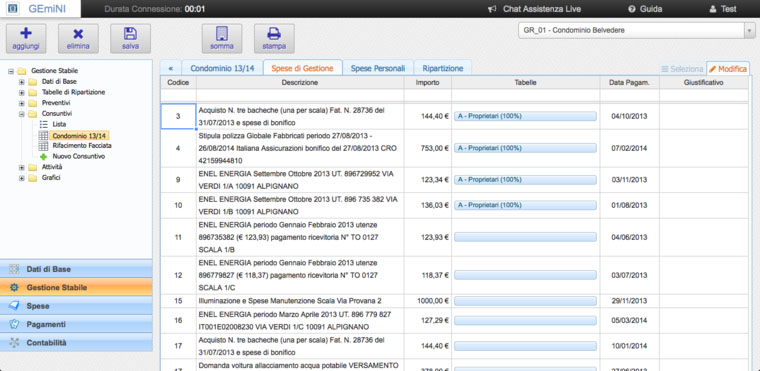The image size is (760, 371).
Task: Print with the stampa printer icon
Action: click(274, 38)
